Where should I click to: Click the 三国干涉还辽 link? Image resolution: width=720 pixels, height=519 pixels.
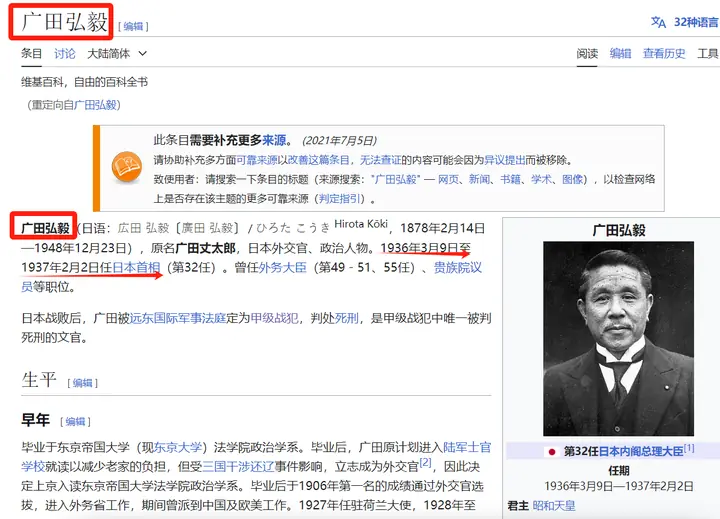pyautogui.click(x=238, y=467)
